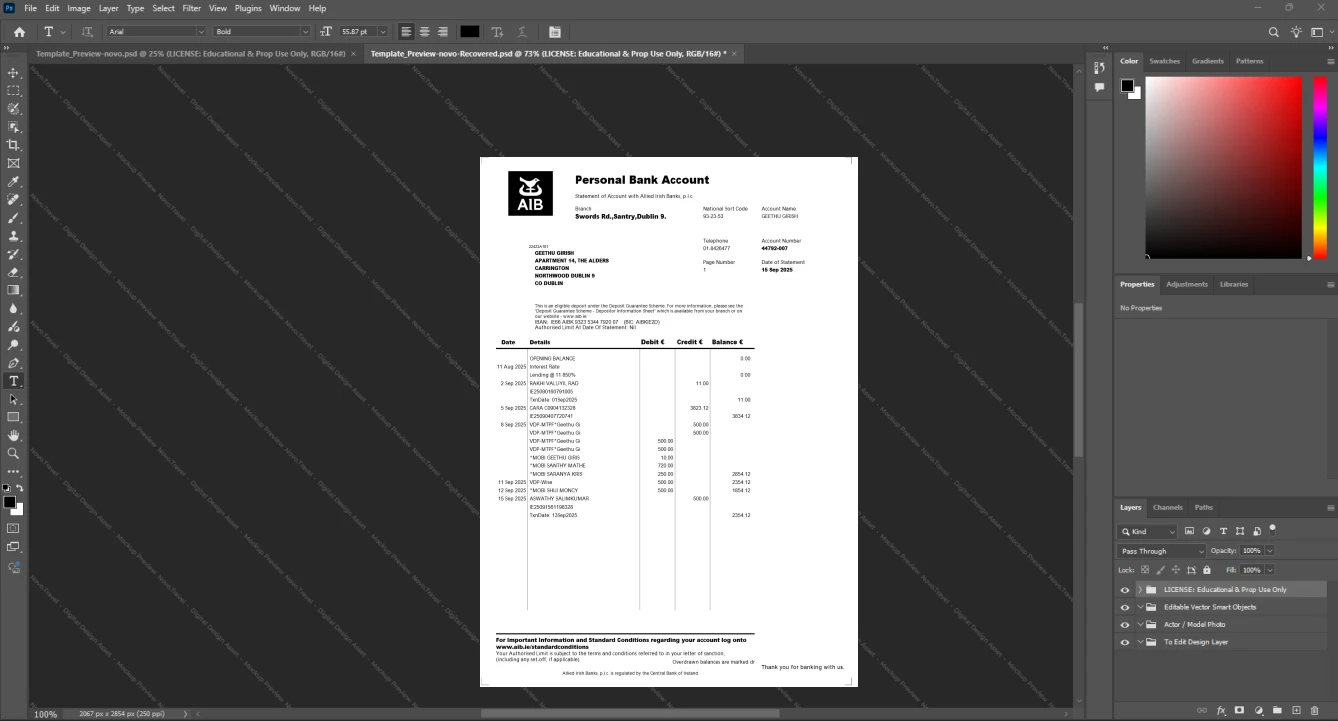Create a new group folder icon
Screen dimensions: 1338x721
(1278, 710)
